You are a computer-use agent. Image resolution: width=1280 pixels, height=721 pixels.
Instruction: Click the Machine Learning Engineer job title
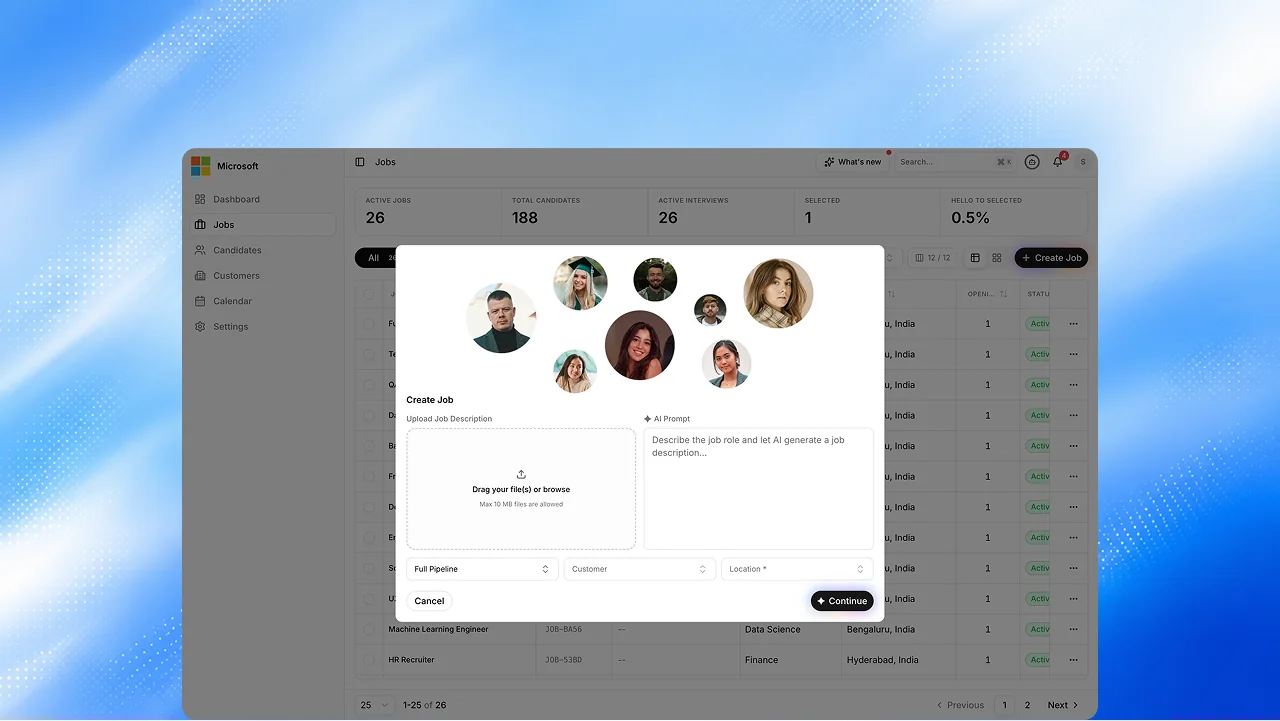(438, 630)
